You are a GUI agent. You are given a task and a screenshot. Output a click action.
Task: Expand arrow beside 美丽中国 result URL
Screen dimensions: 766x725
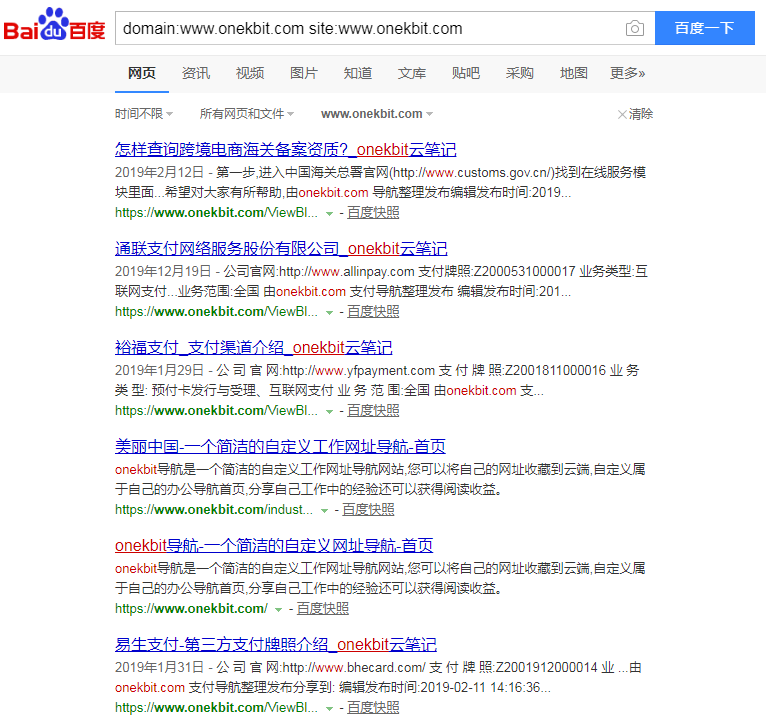324,511
